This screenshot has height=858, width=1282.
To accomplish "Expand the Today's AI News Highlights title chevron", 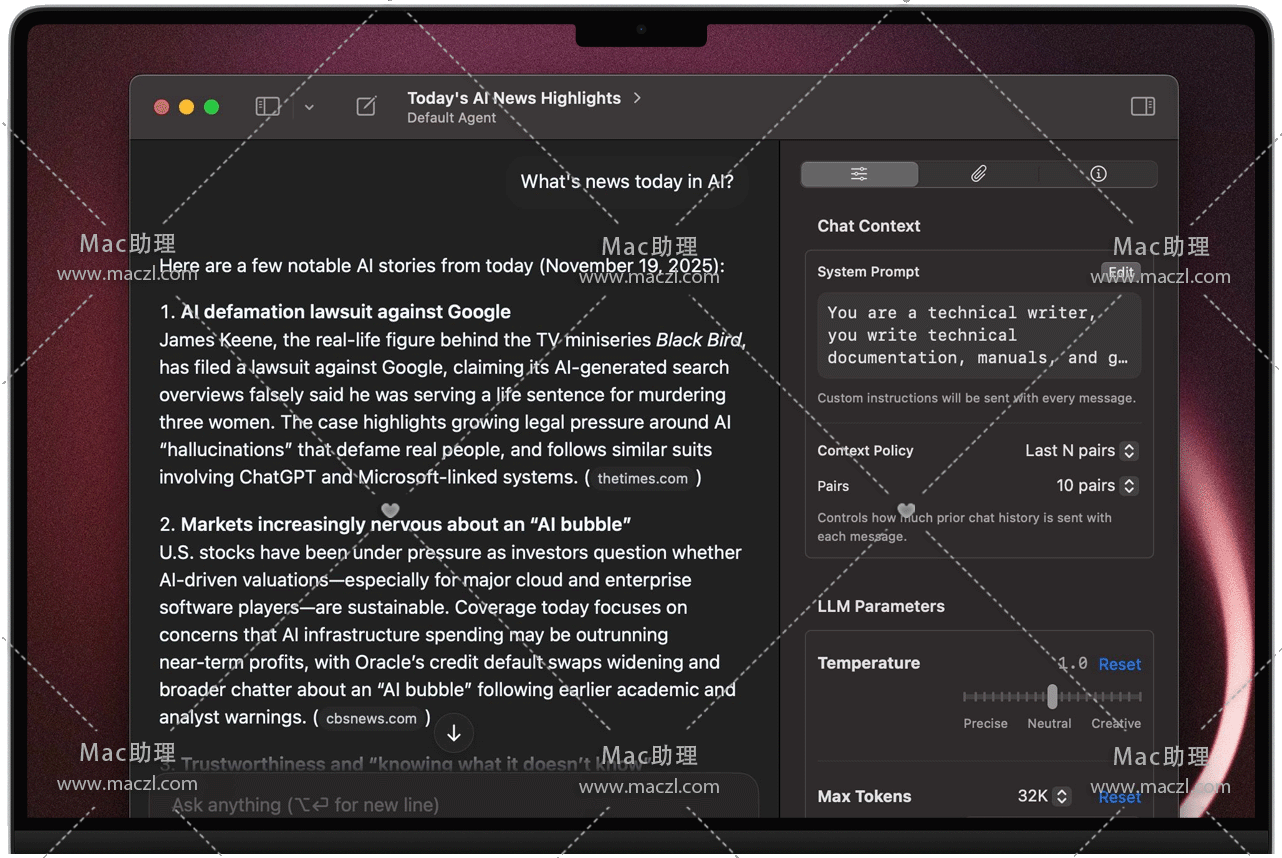I will click(x=637, y=98).
